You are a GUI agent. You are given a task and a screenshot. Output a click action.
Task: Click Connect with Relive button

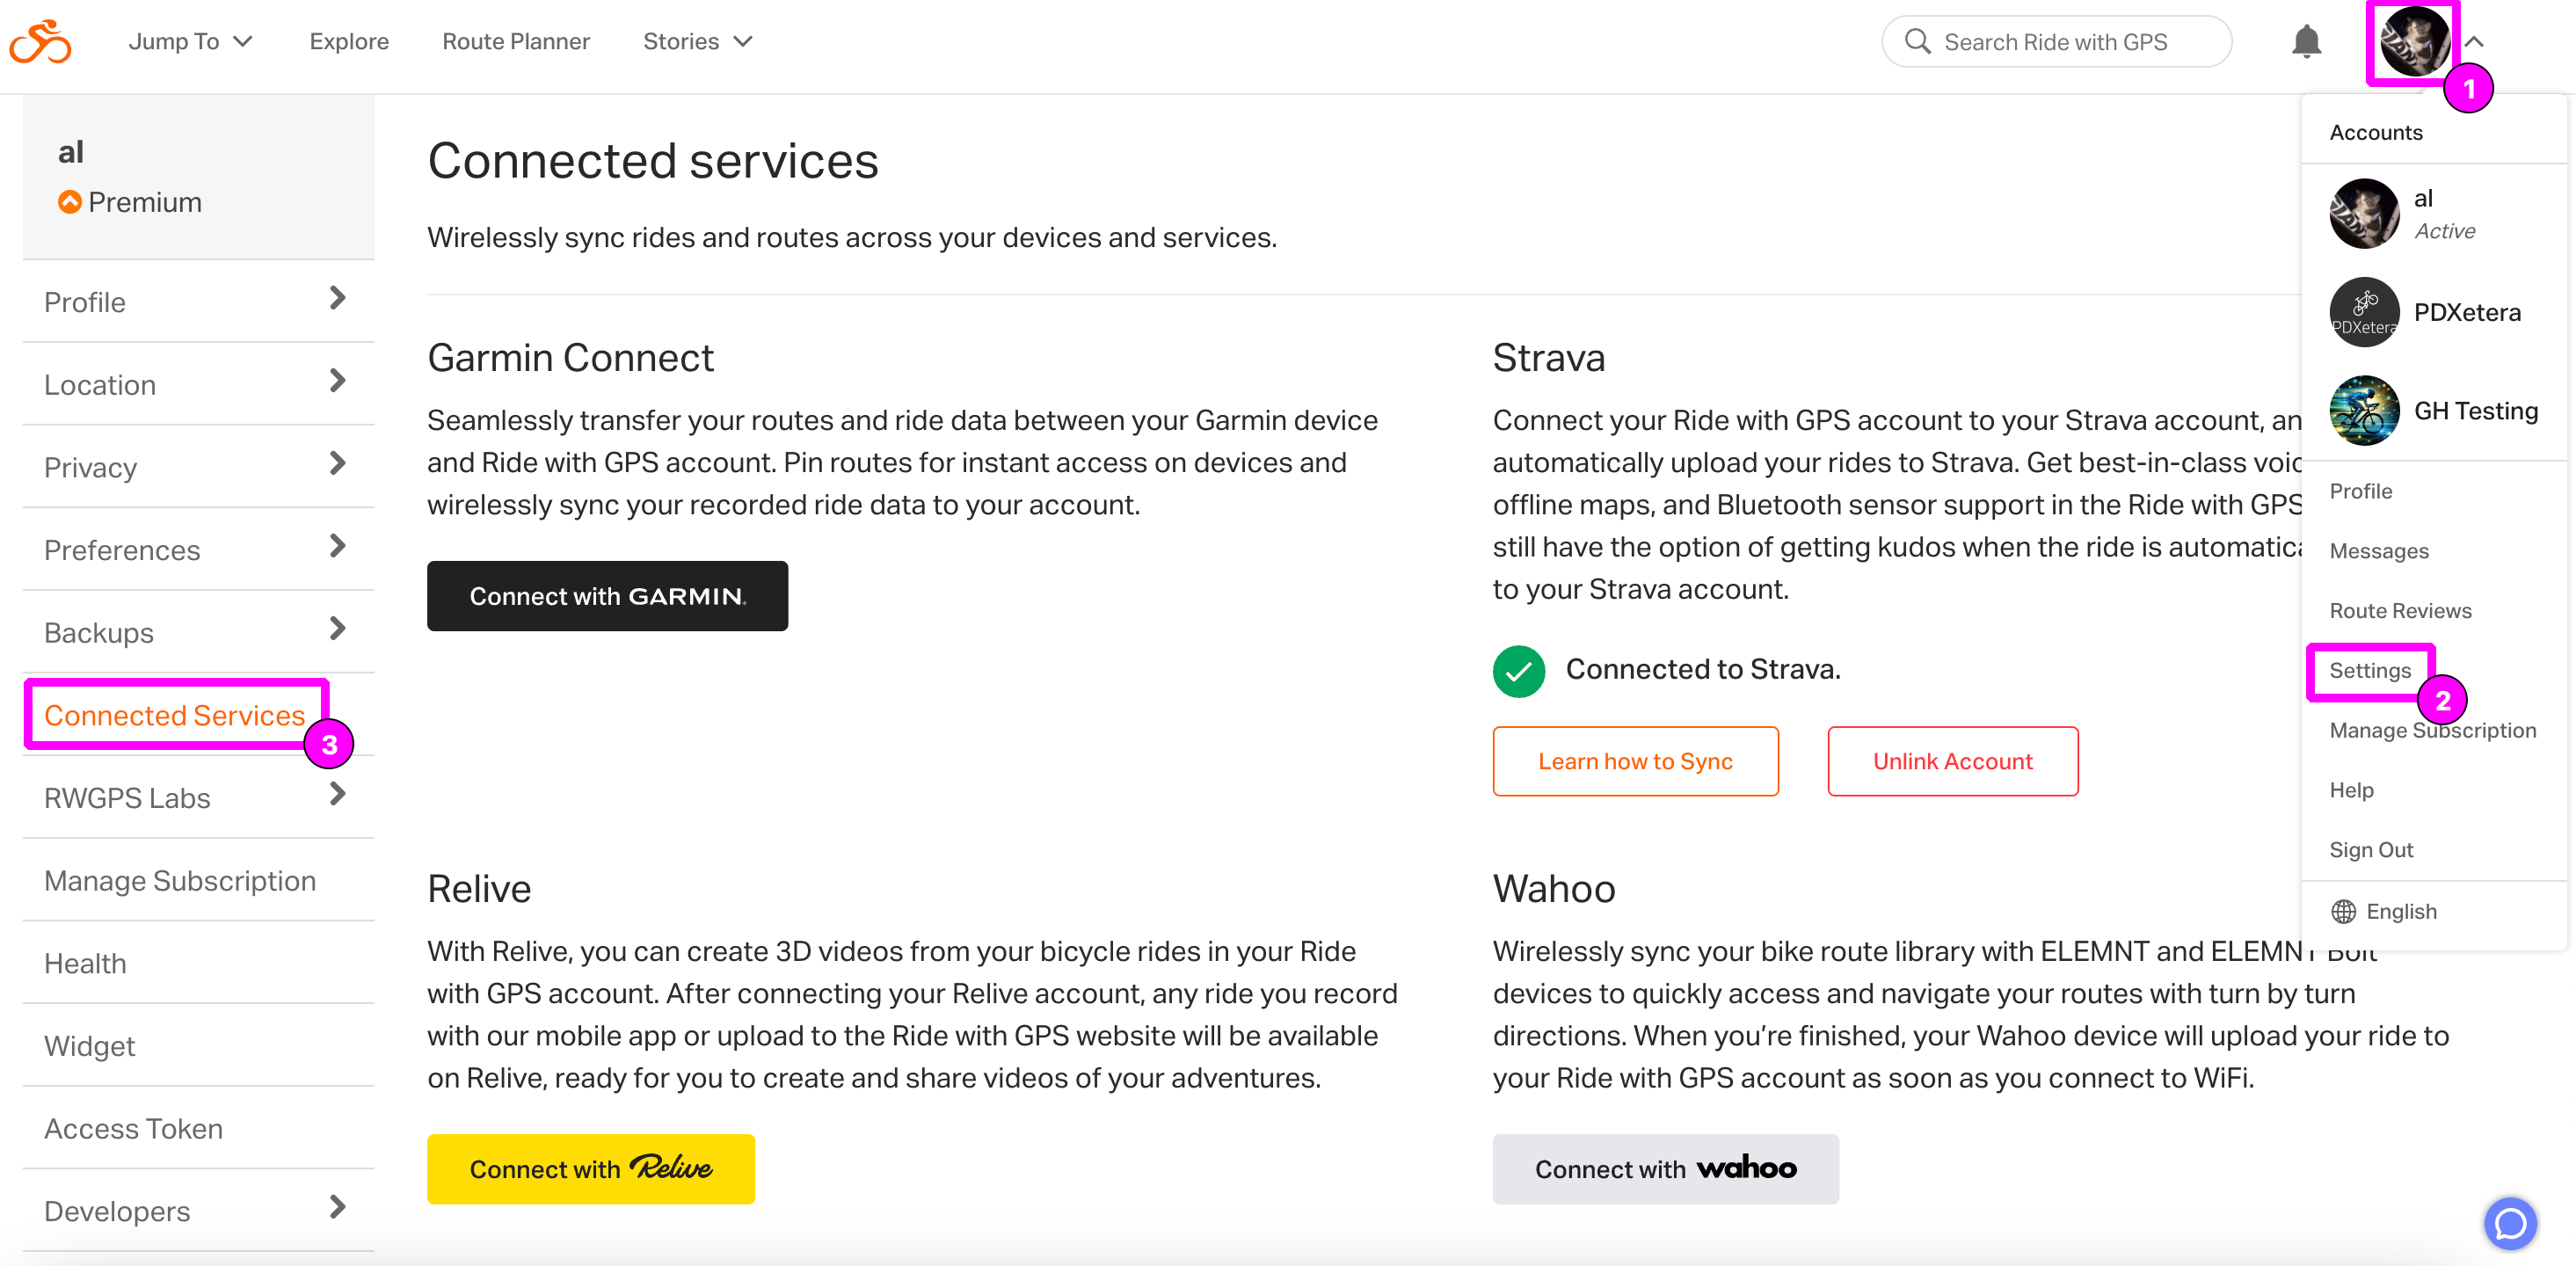click(591, 1169)
